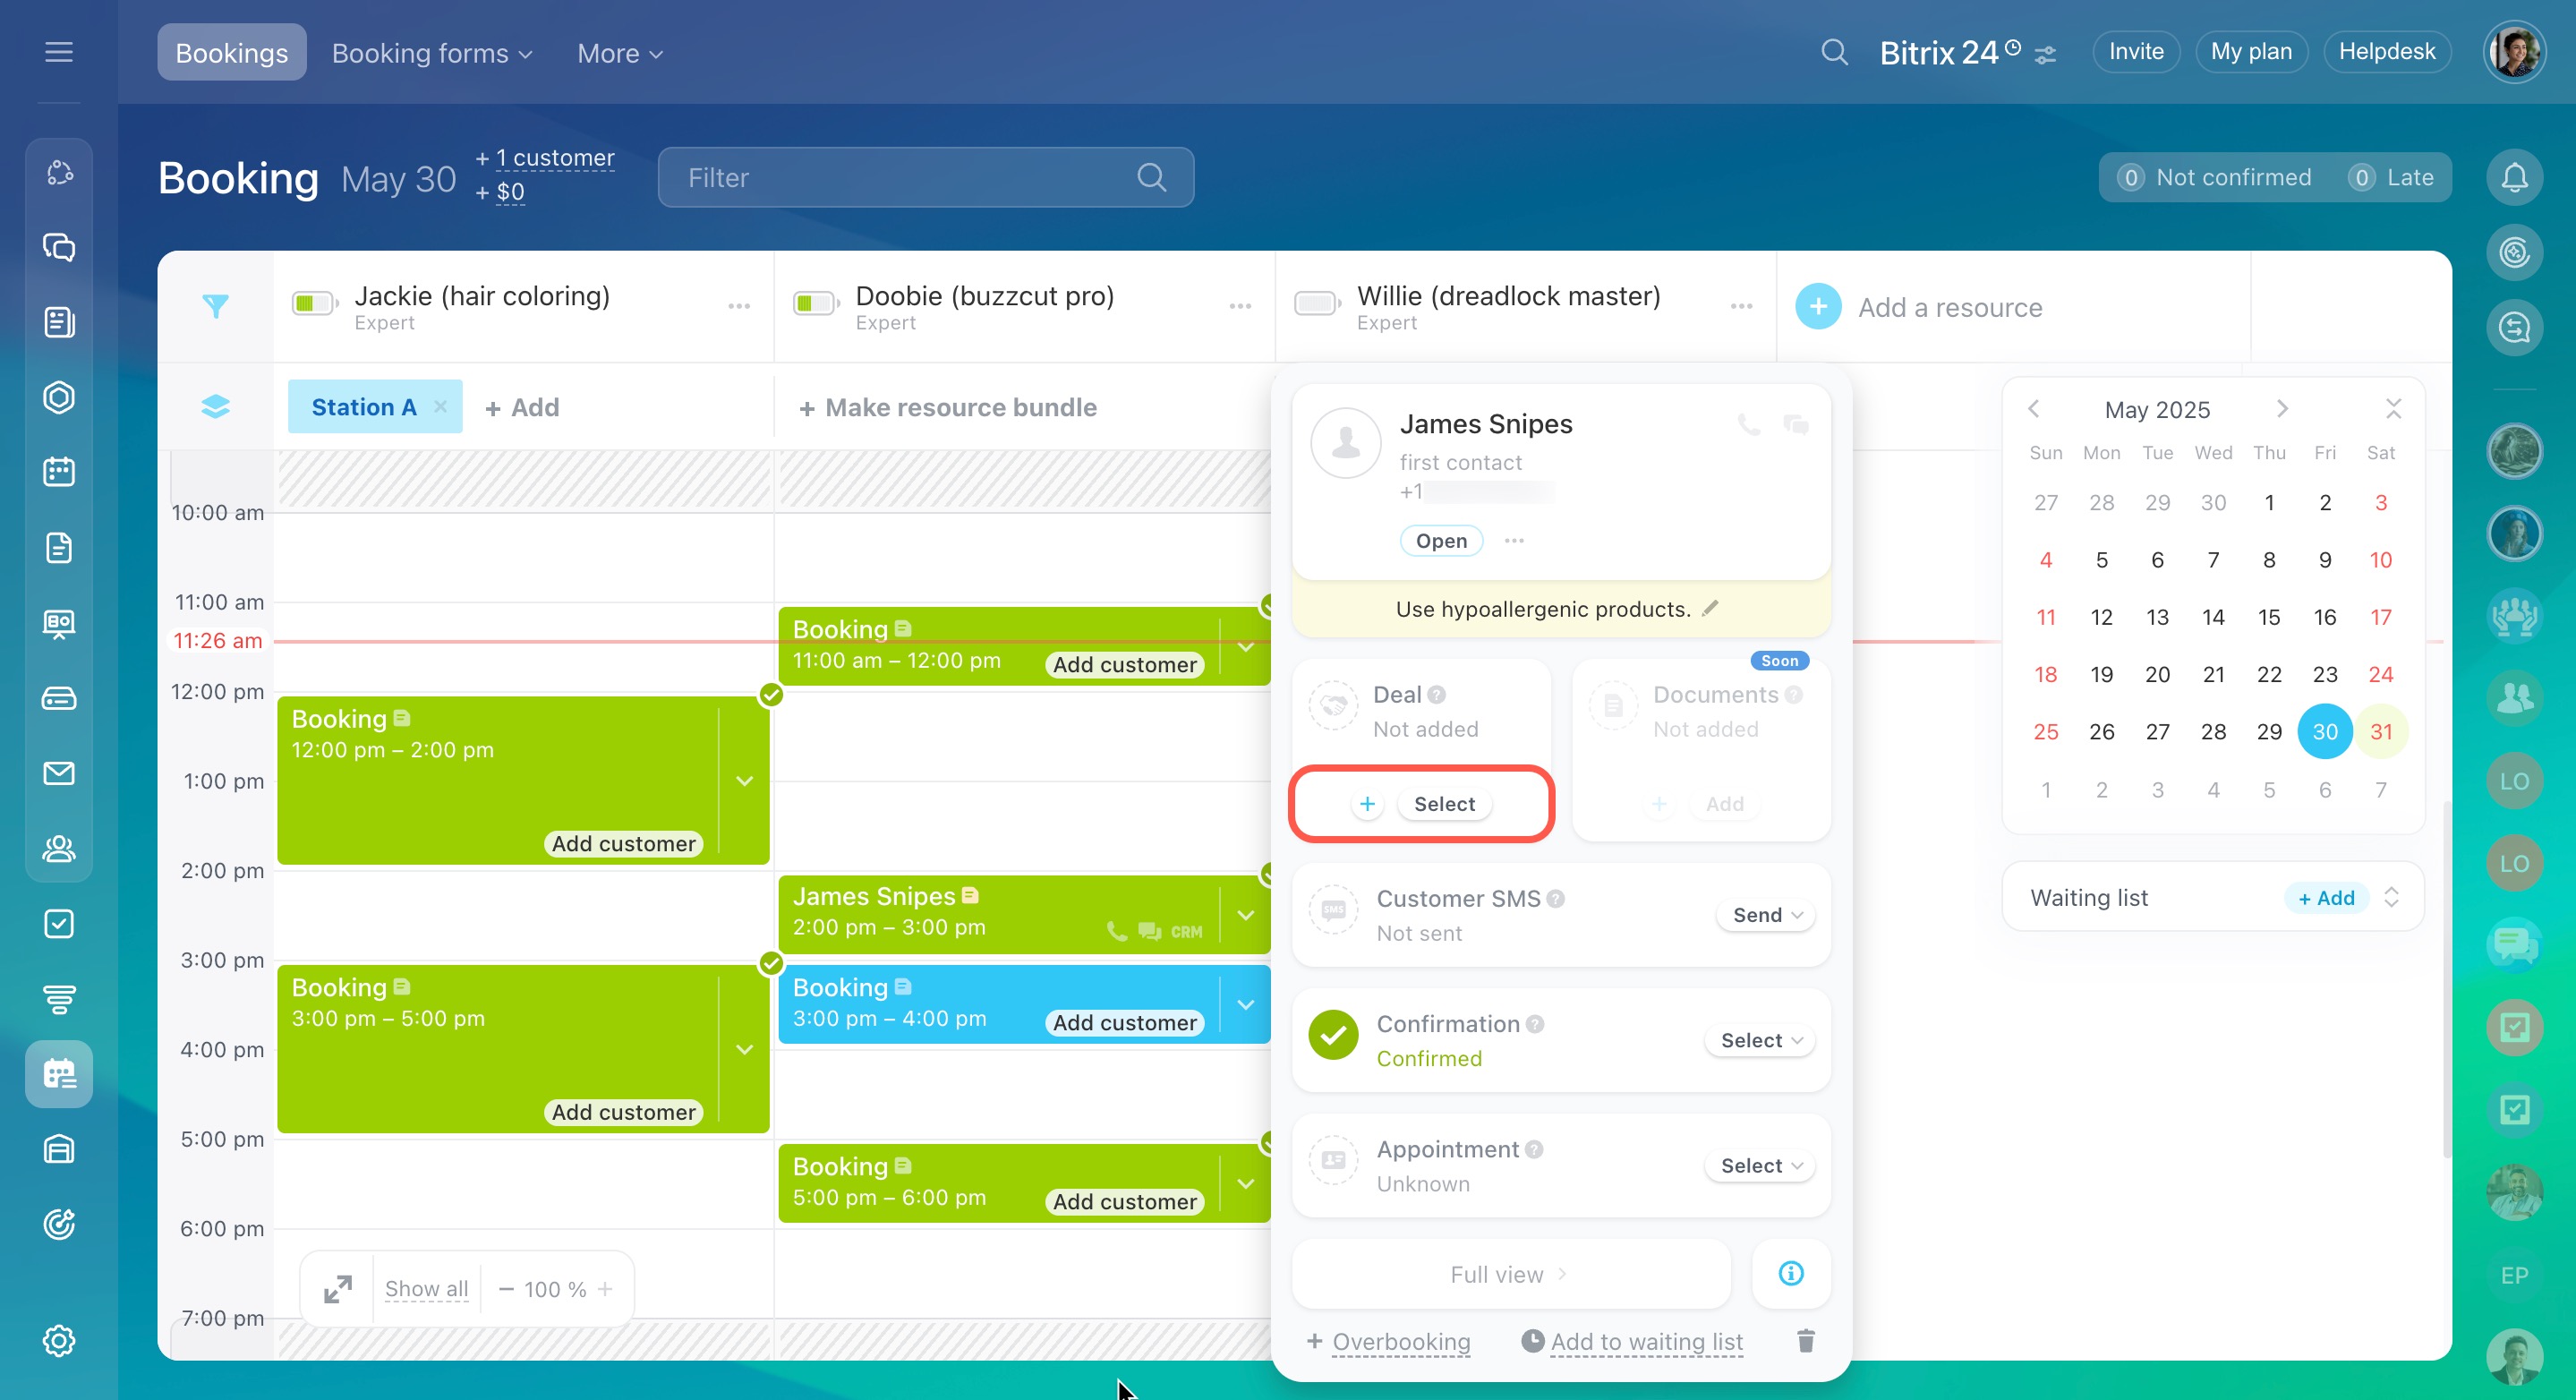Image resolution: width=2576 pixels, height=1400 pixels.
Task: Open the notifications bell icon
Action: [2514, 178]
